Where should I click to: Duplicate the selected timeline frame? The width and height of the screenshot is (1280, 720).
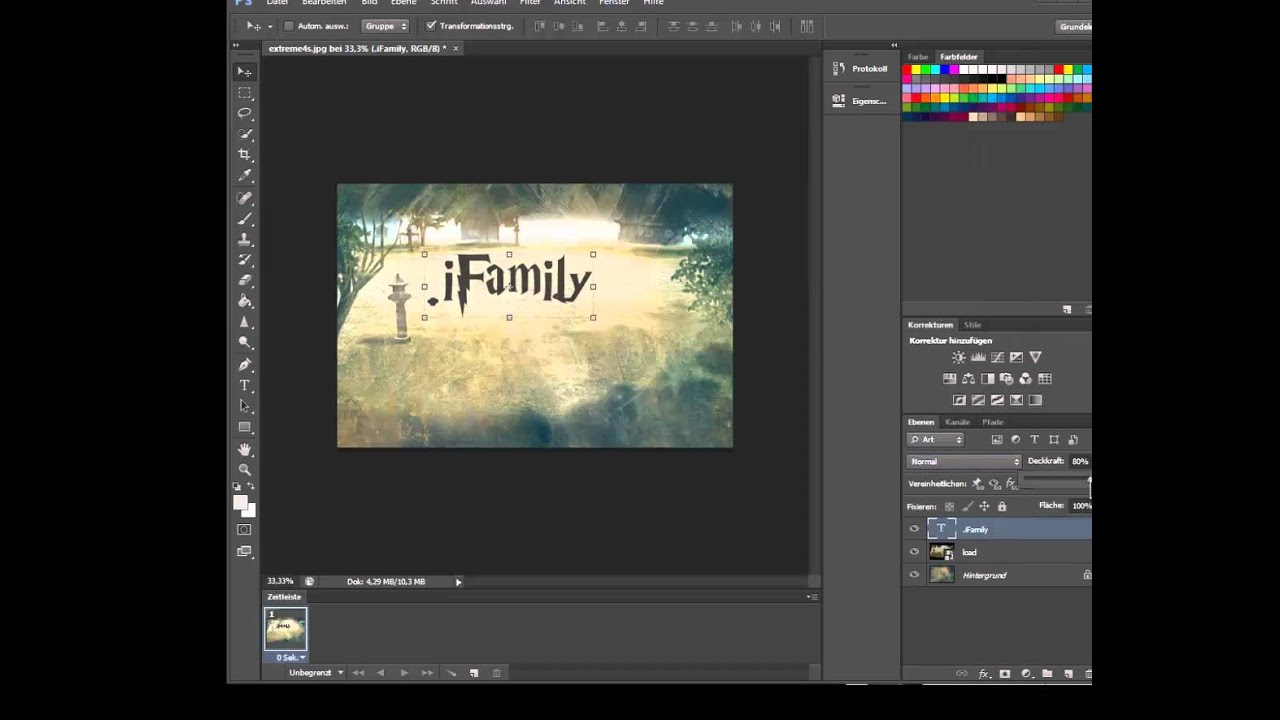[x=474, y=673]
